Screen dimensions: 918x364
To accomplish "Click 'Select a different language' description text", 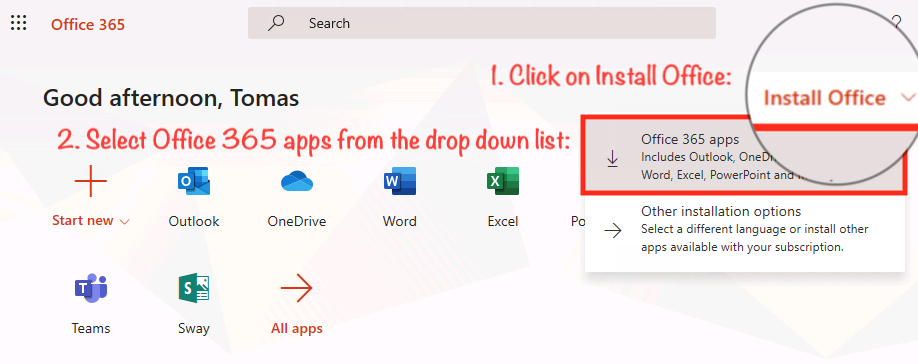I will click(x=755, y=238).
